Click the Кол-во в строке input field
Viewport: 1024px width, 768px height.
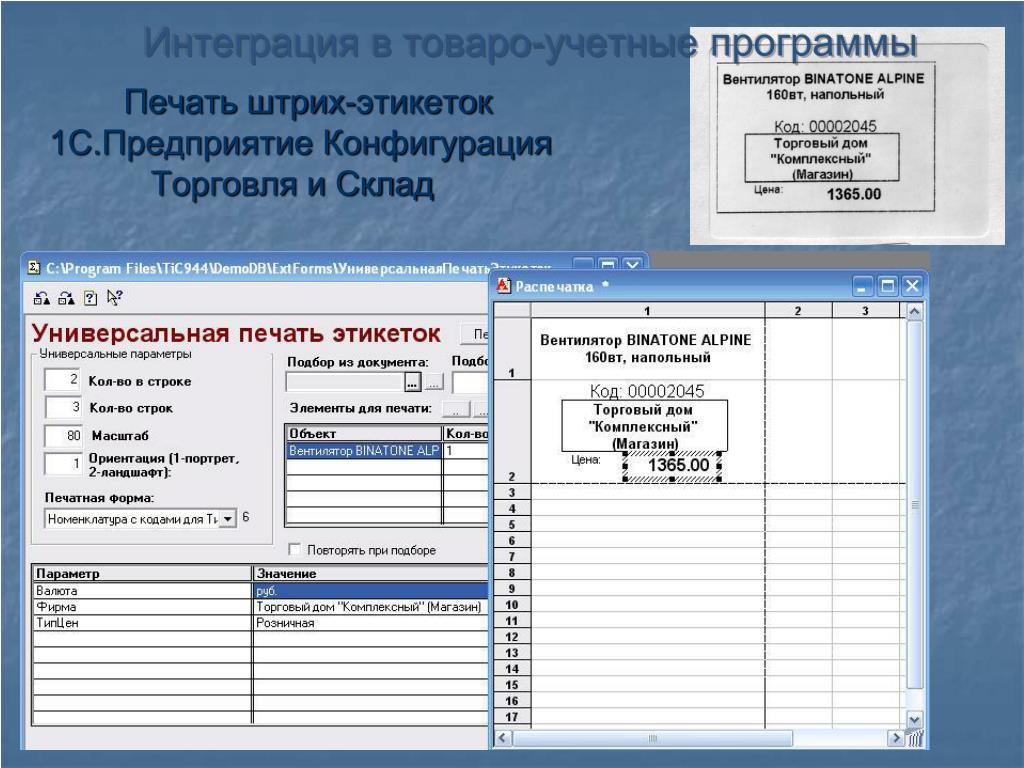(x=63, y=380)
